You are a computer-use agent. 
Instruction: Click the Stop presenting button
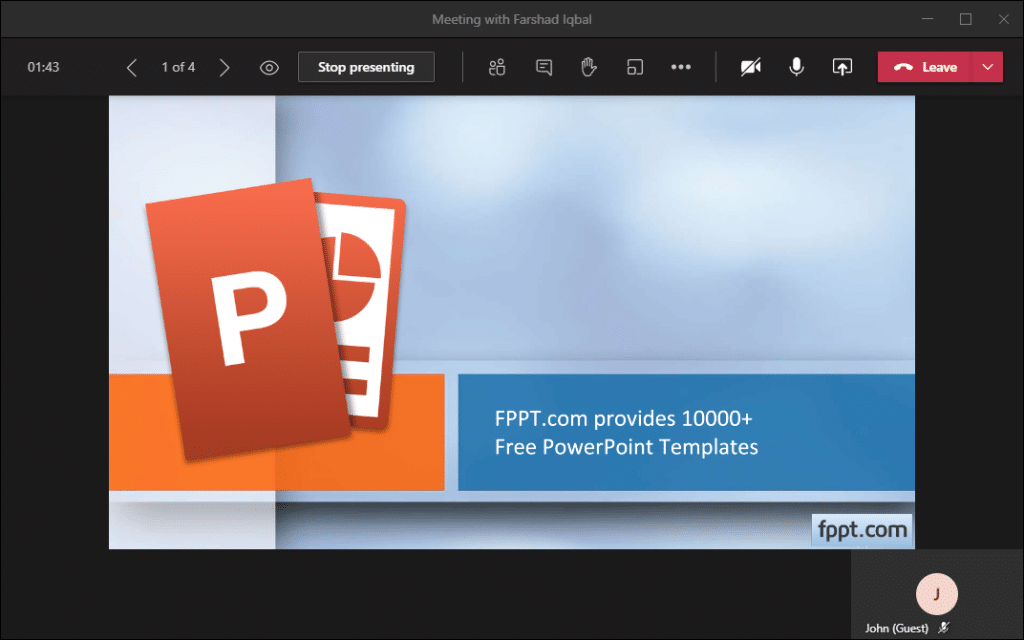pyautogui.click(x=366, y=67)
